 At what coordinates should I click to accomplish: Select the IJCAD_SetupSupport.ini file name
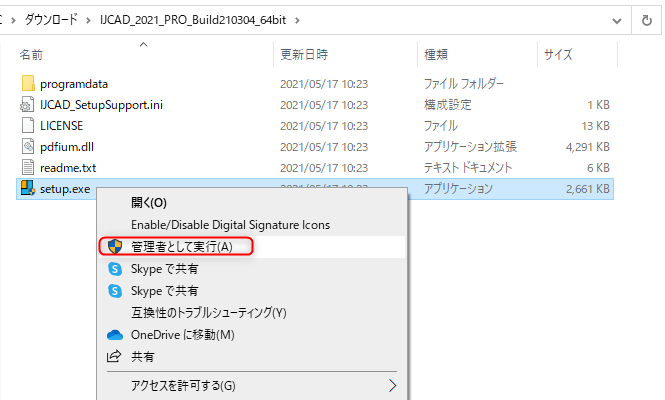(101, 105)
